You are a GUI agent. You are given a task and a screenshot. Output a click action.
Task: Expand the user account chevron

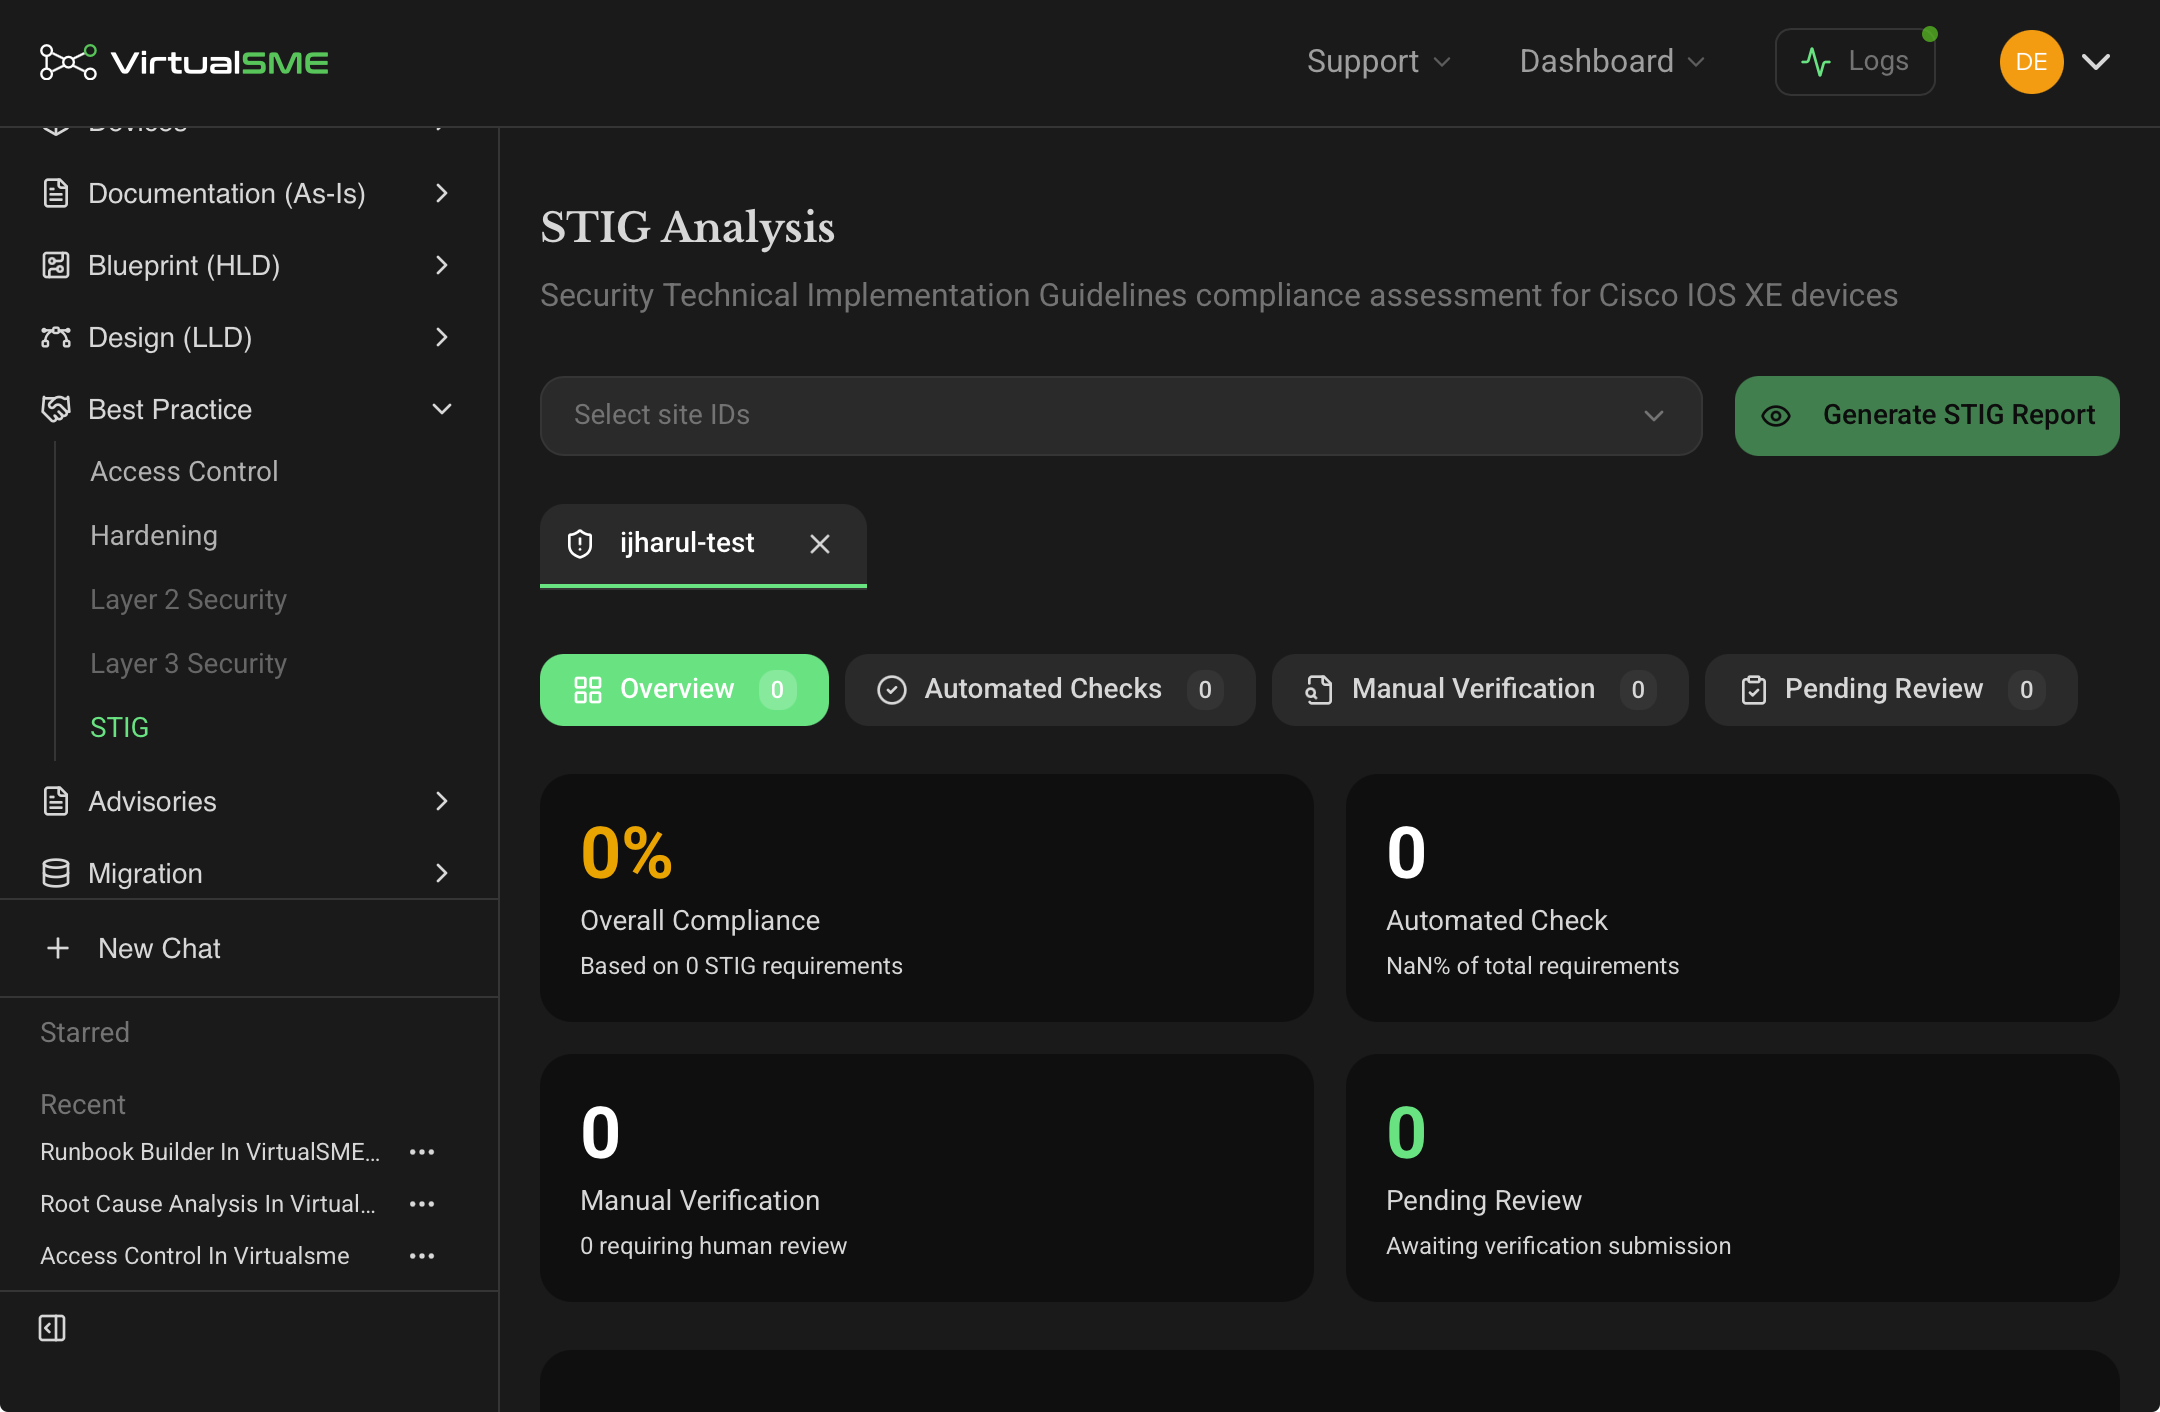pos(2096,62)
